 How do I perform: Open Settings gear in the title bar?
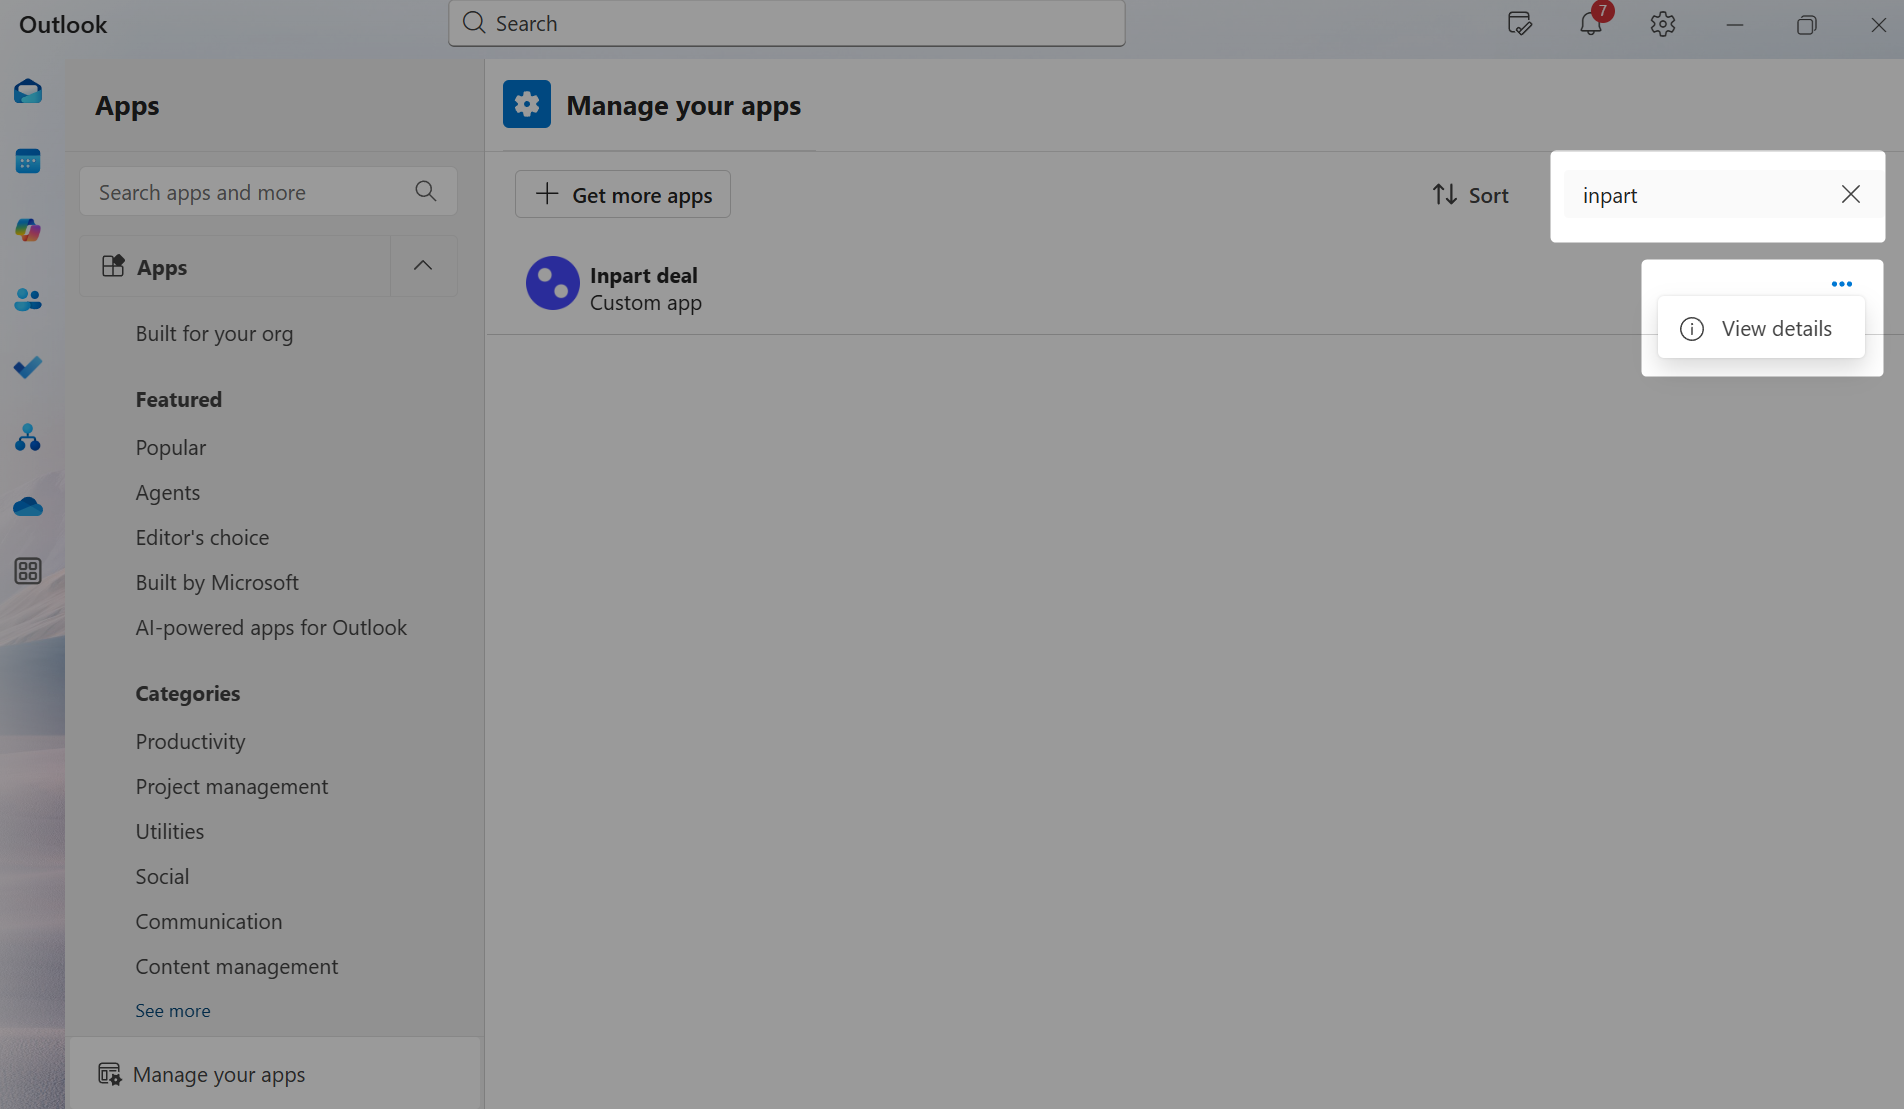pyautogui.click(x=1663, y=24)
